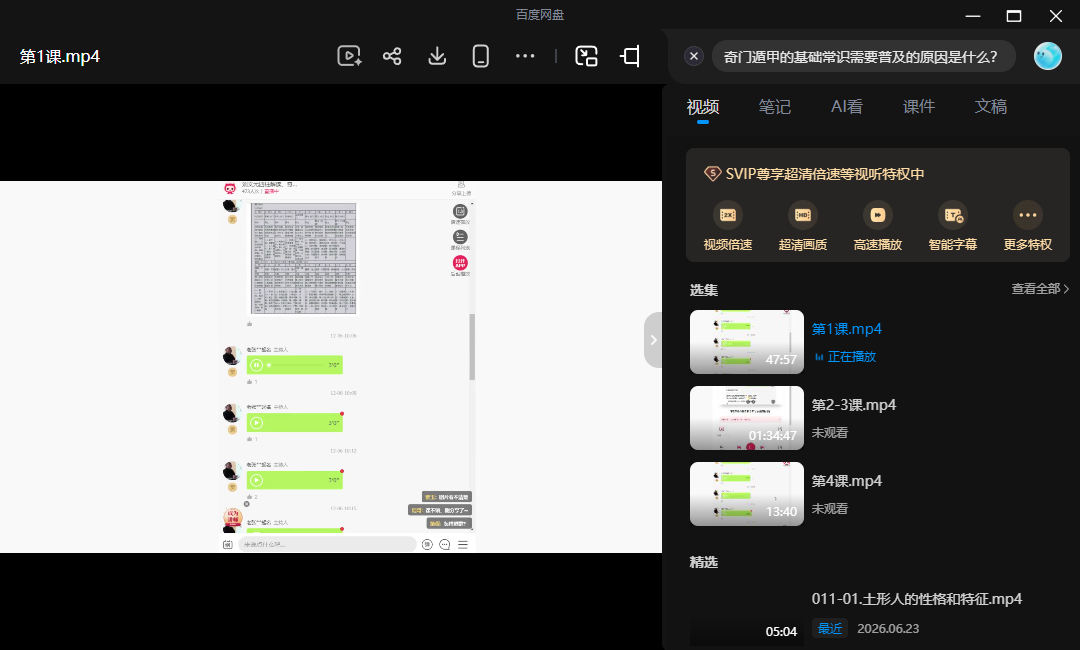The width and height of the screenshot is (1080, 650).
Task: Maximize the 百度网盘 window
Action: 1014,15
